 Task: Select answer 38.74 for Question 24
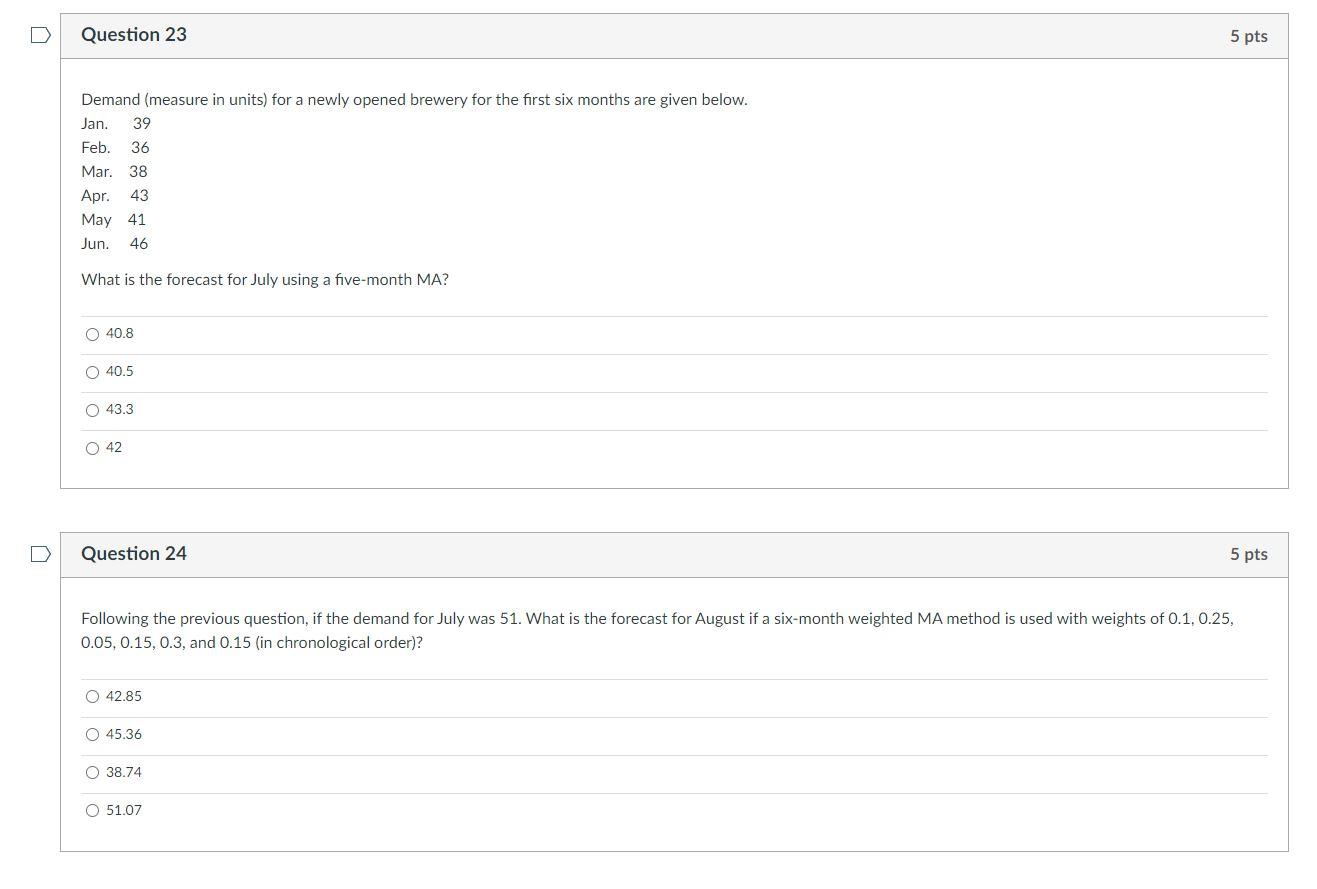[92, 772]
